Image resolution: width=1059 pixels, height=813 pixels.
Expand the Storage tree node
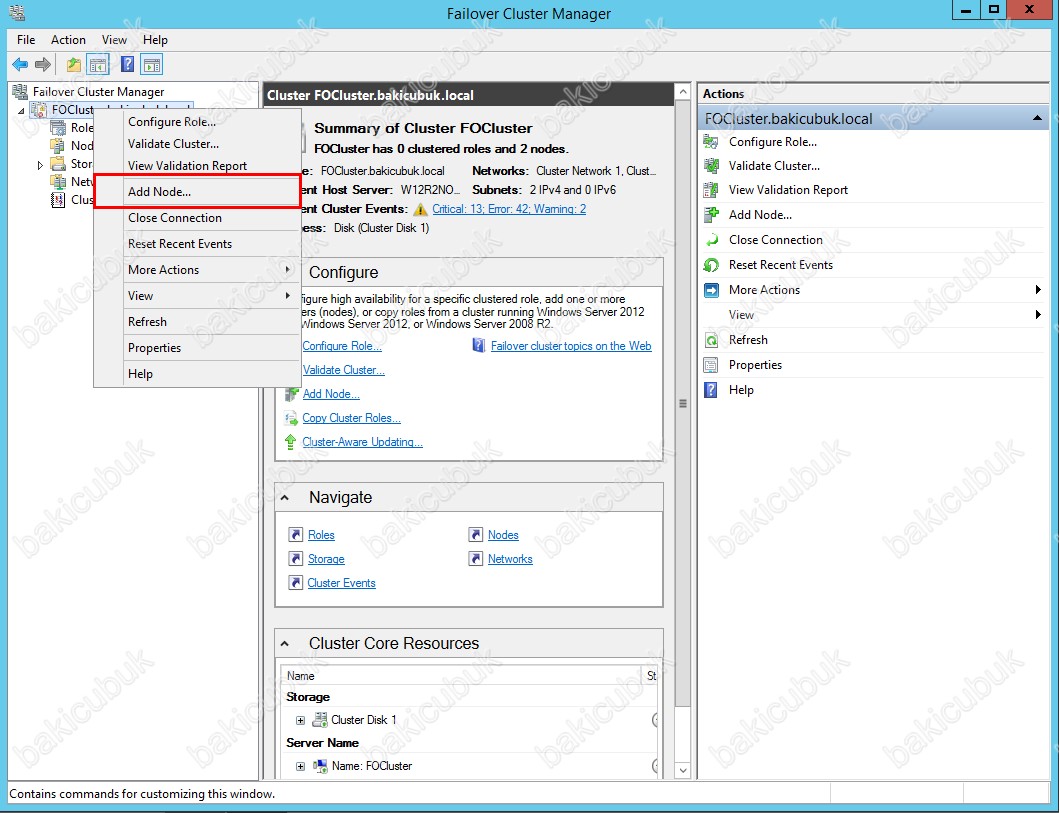[40, 164]
